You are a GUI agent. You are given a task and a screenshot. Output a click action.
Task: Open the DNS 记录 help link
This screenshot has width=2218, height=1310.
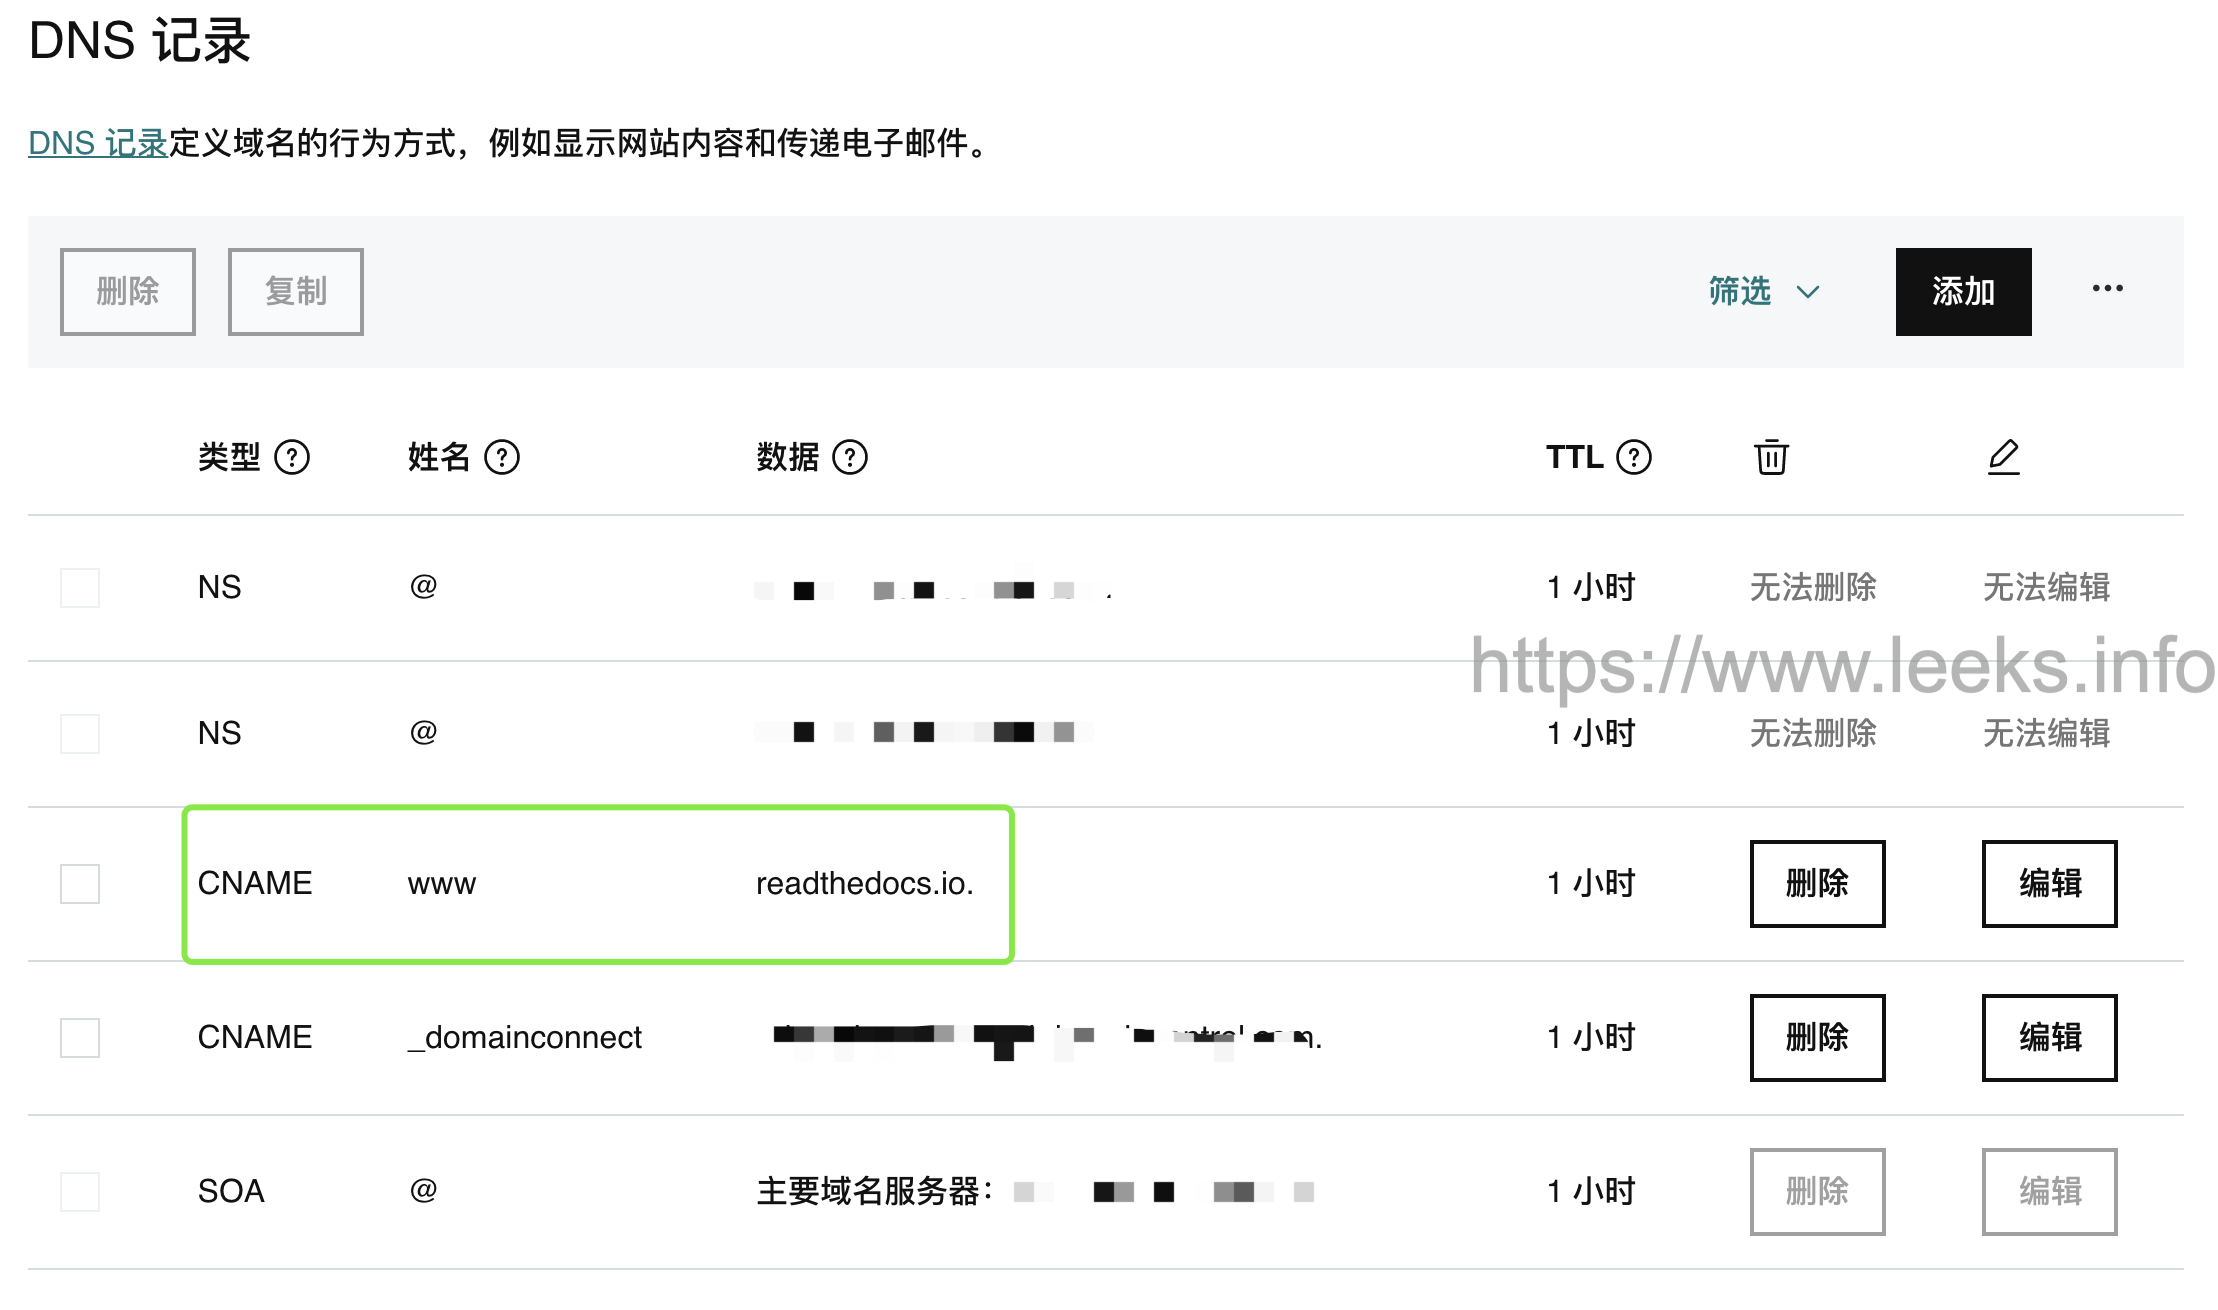tap(97, 143)
